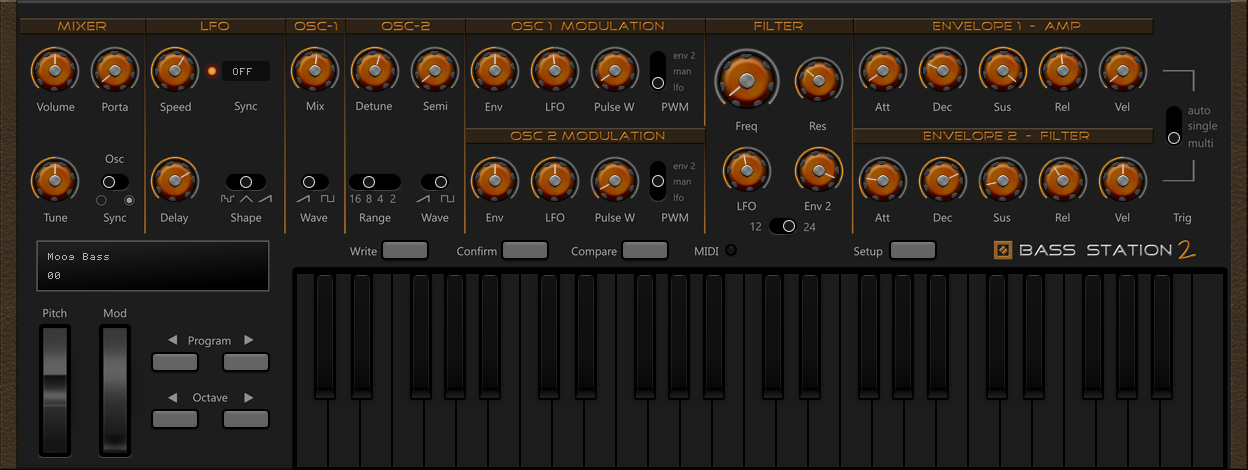This screenshot has width=1248, height=470.
Task: Click the Envelope 2 Filter Dec knob
Action: click(x=942, y=181)
